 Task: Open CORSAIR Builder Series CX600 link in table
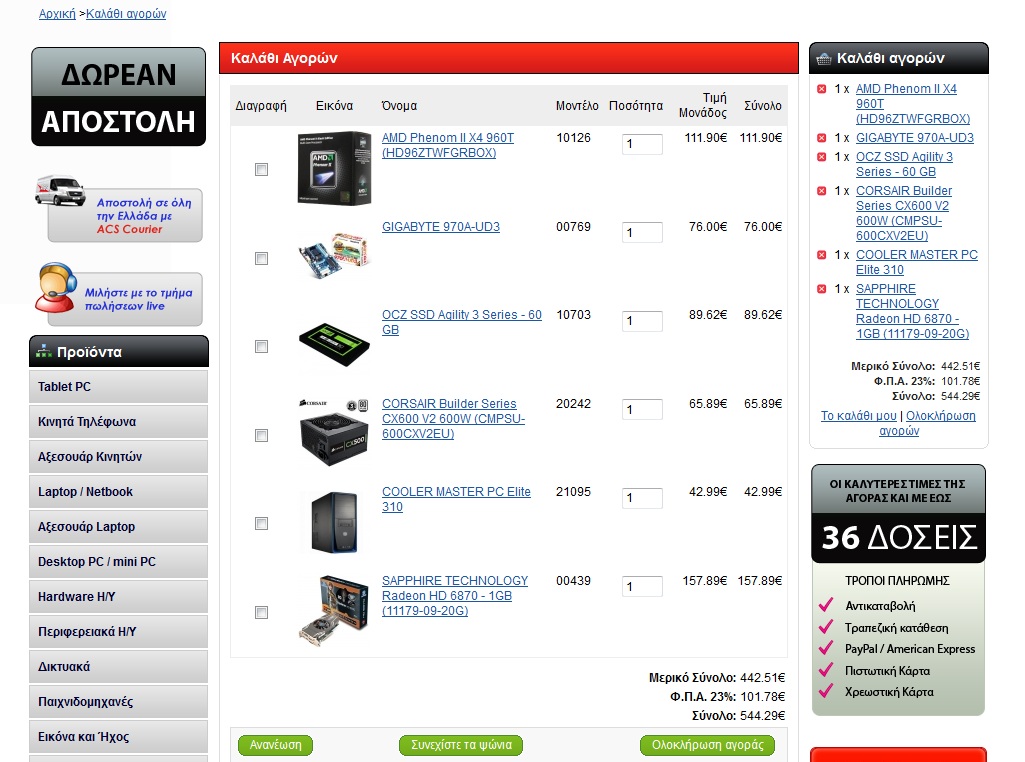[453, 418]
